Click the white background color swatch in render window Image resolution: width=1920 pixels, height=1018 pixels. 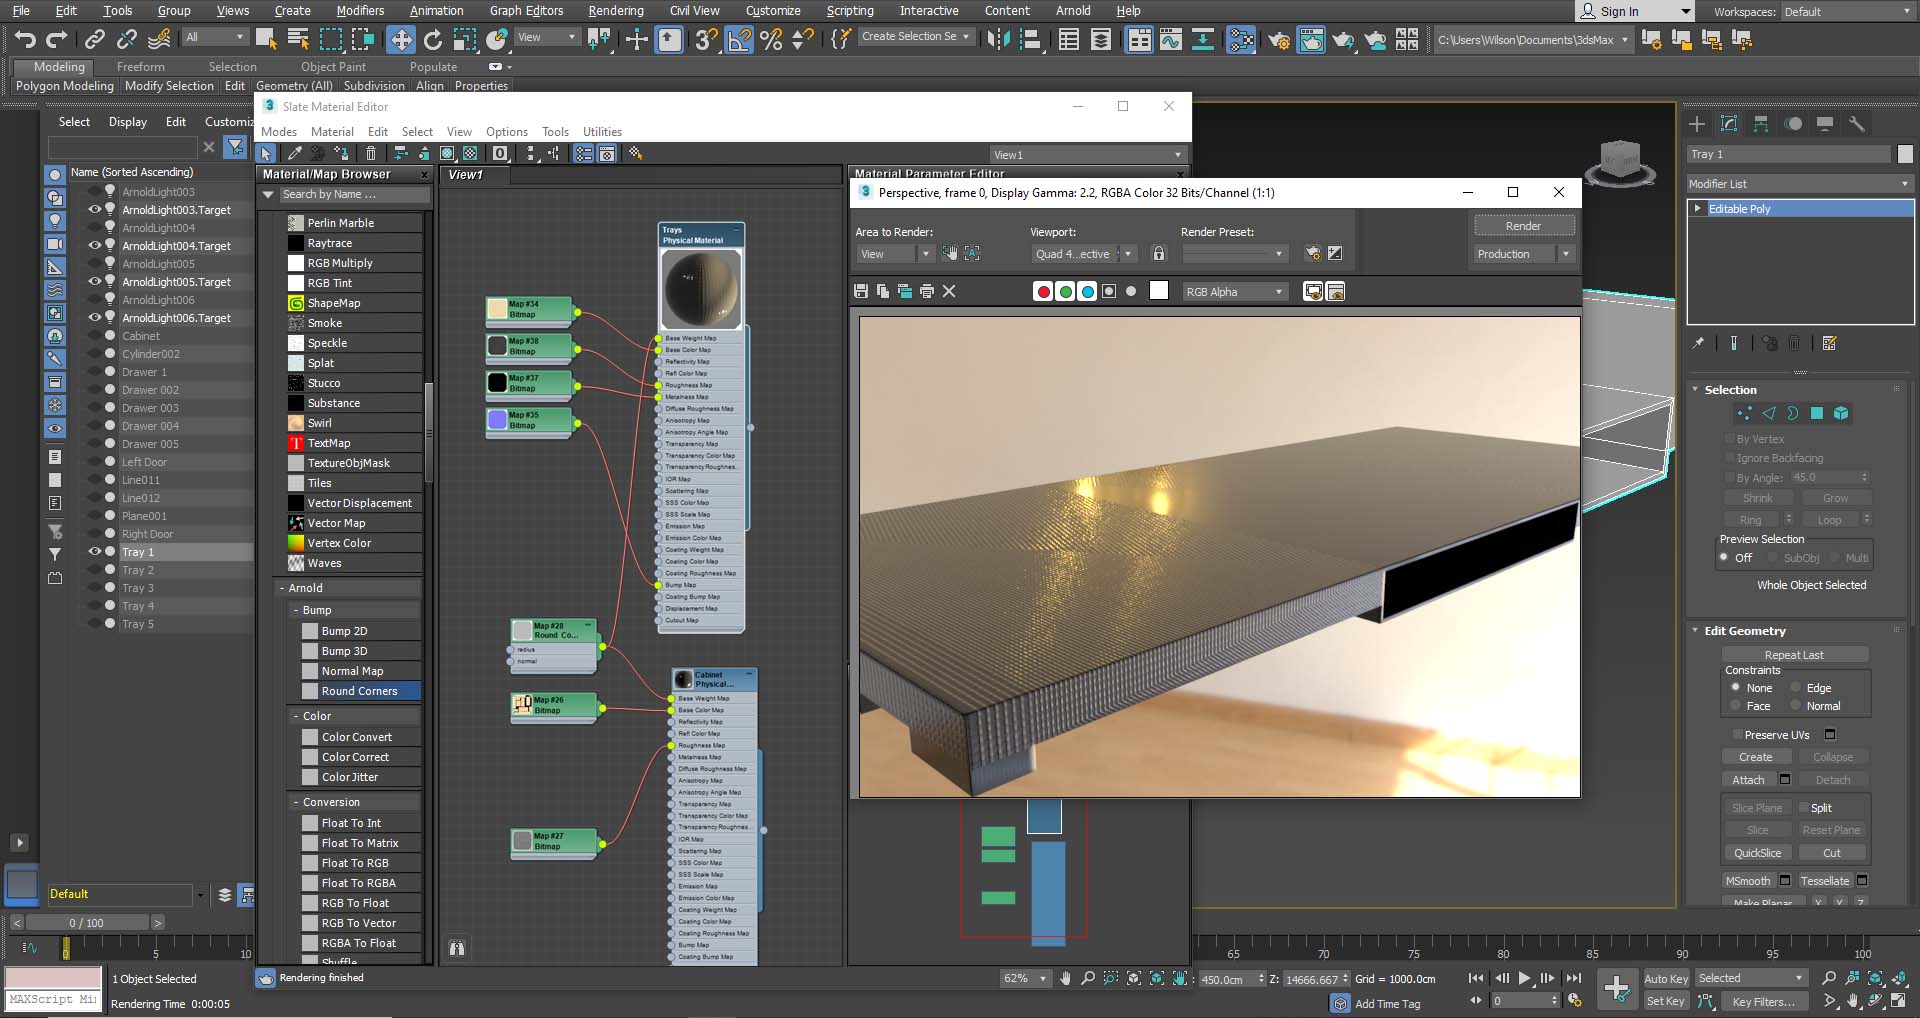(x=1159, y=291)
